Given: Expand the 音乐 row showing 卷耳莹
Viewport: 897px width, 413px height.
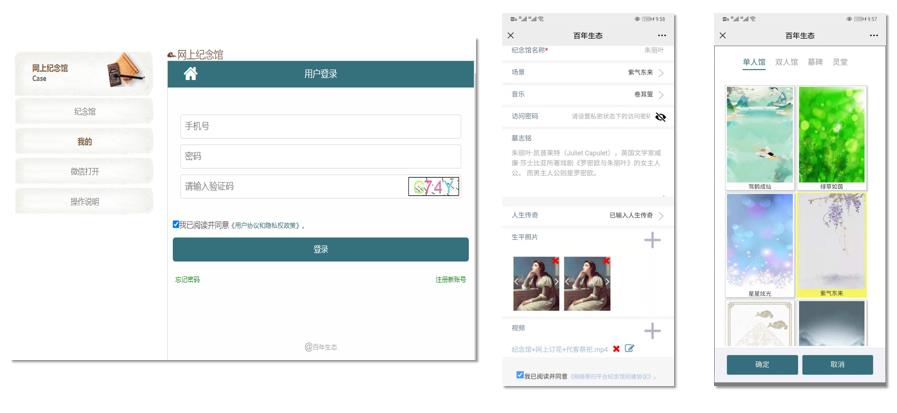Looking at the screenshot, I should coord(660,95).
